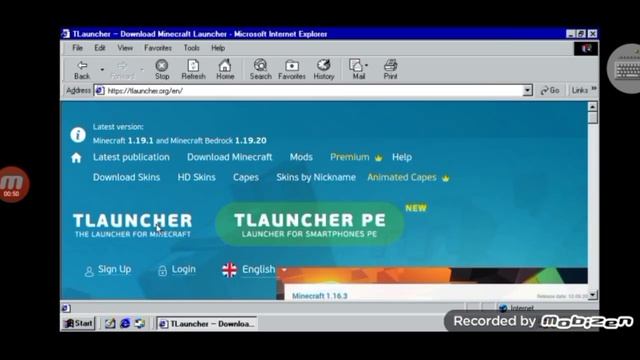Click the Minecraft 1.16.3 article title

(320, 296)
